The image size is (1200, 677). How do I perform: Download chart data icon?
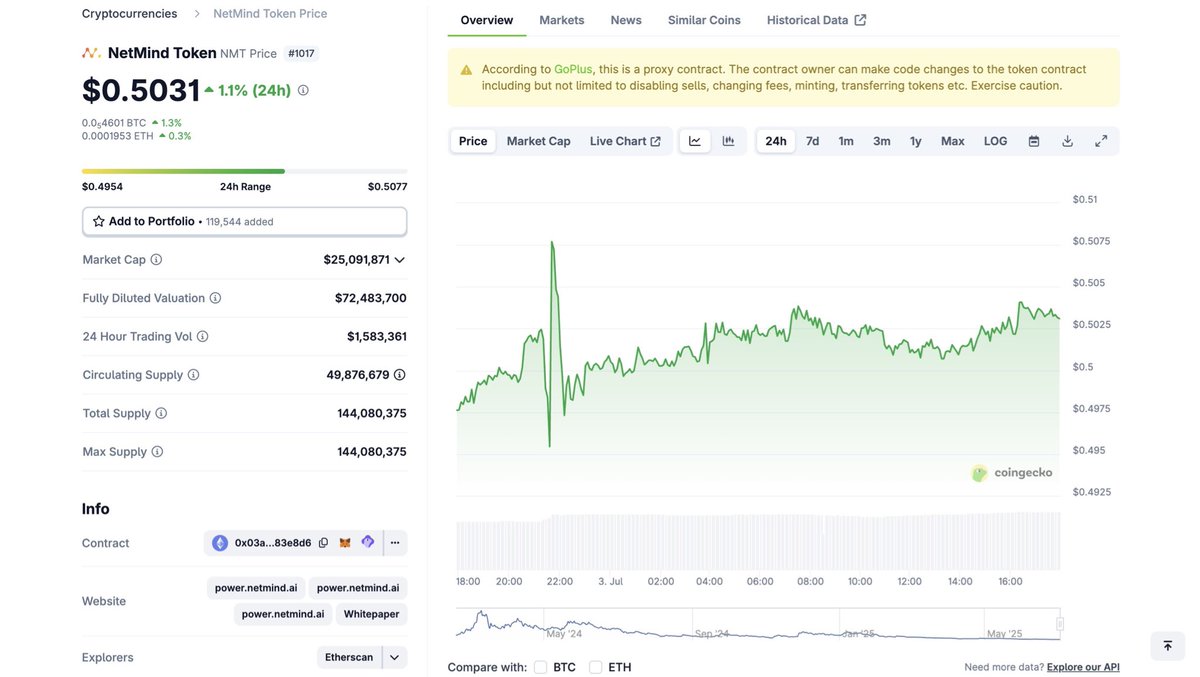coord(1067,141)
